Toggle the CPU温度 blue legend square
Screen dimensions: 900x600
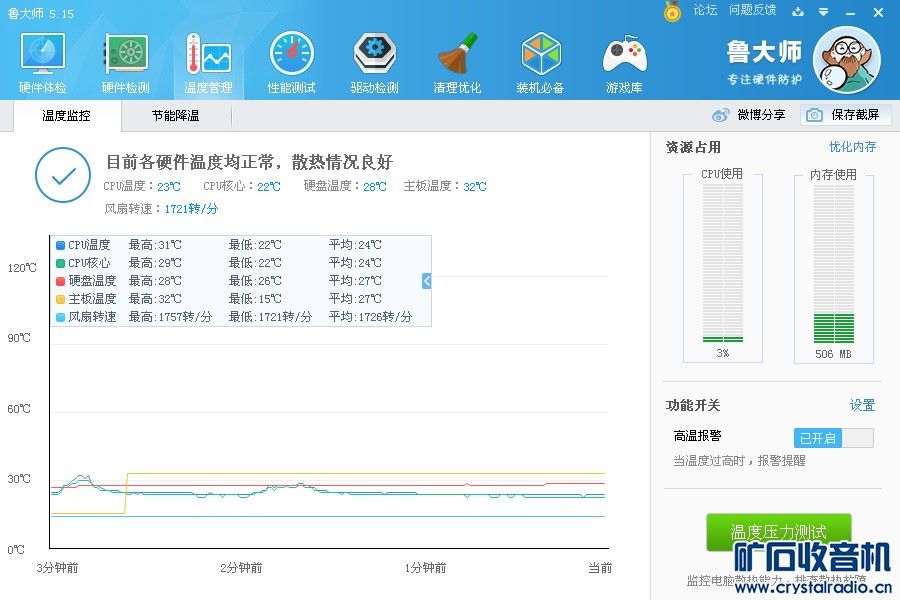pos(60,245)
